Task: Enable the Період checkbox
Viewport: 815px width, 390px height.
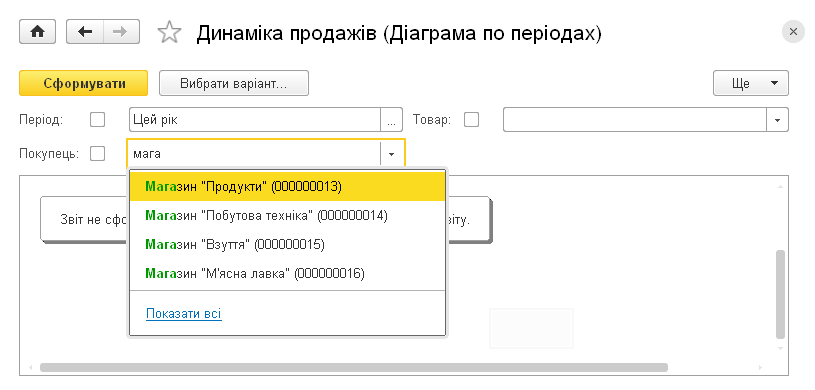Action: (97, 120)
